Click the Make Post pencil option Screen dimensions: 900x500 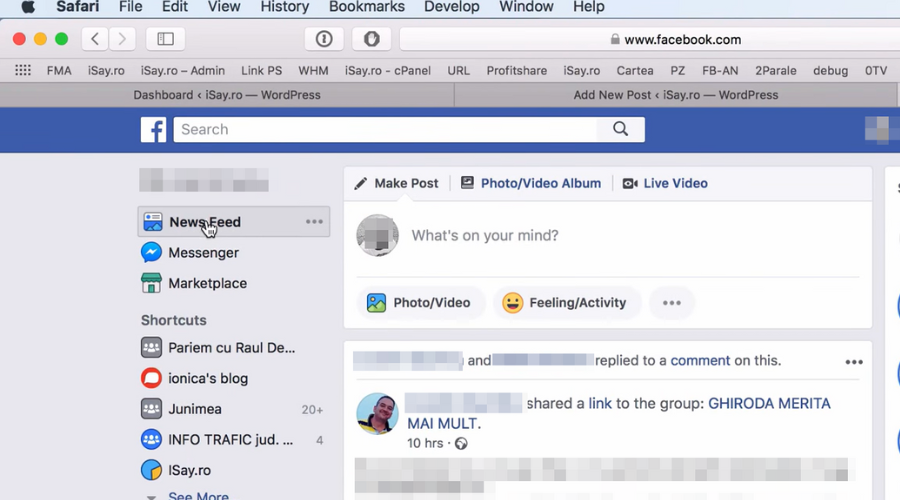coord(396,183)
